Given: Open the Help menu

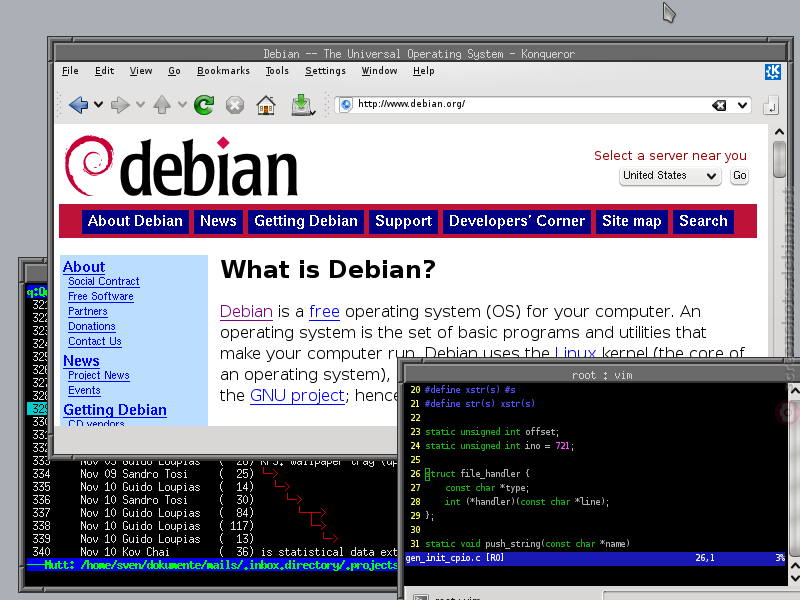Looking at the screenshot, I should point(424,71).
